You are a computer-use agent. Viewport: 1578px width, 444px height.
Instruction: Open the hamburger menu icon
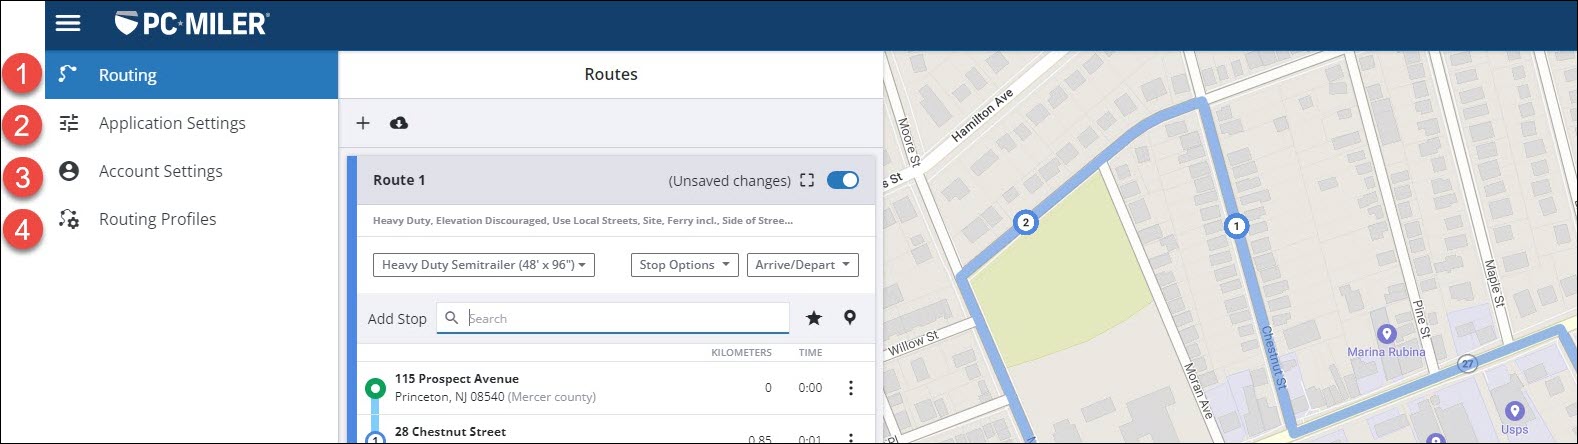68,23
